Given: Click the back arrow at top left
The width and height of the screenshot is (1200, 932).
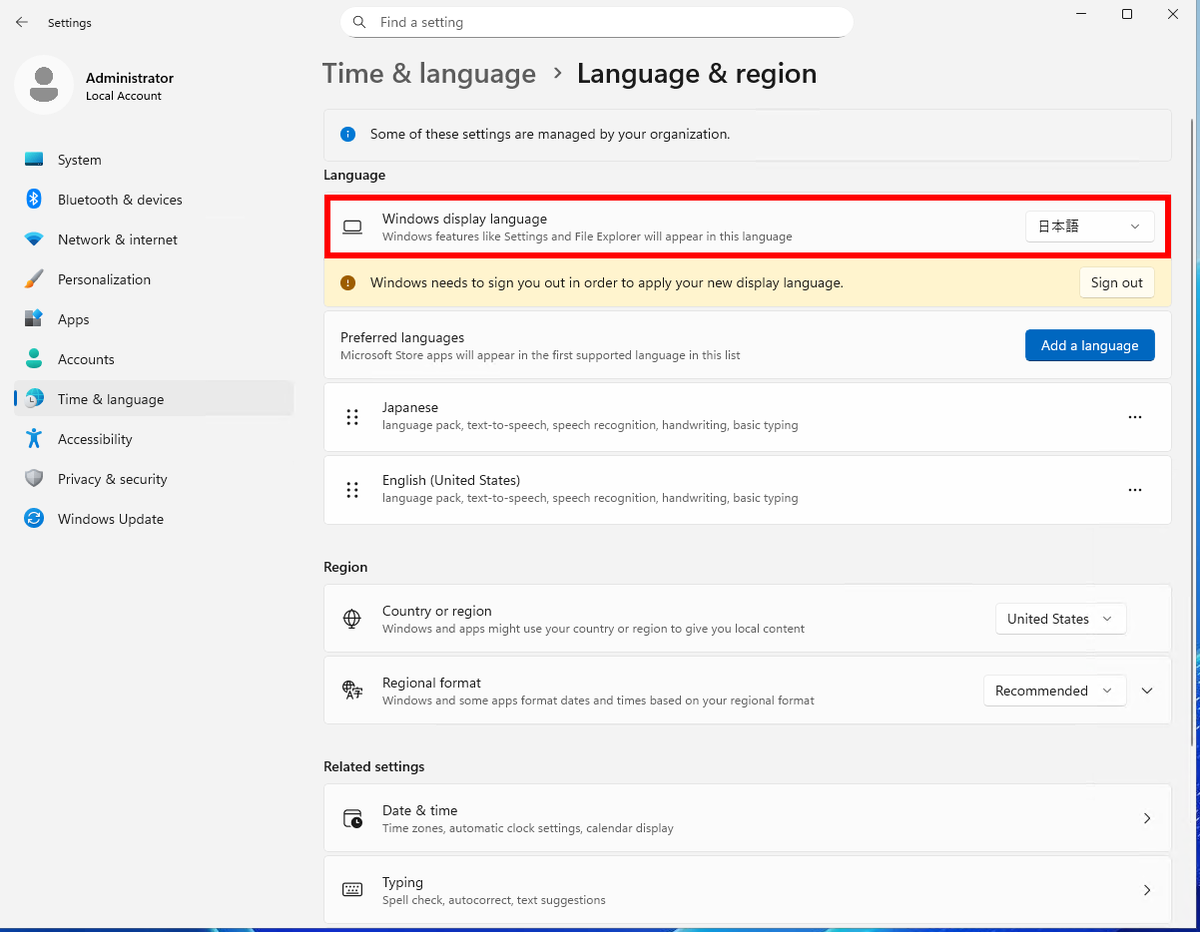Looking at the screenshot, I should click(x=21, y=22).
